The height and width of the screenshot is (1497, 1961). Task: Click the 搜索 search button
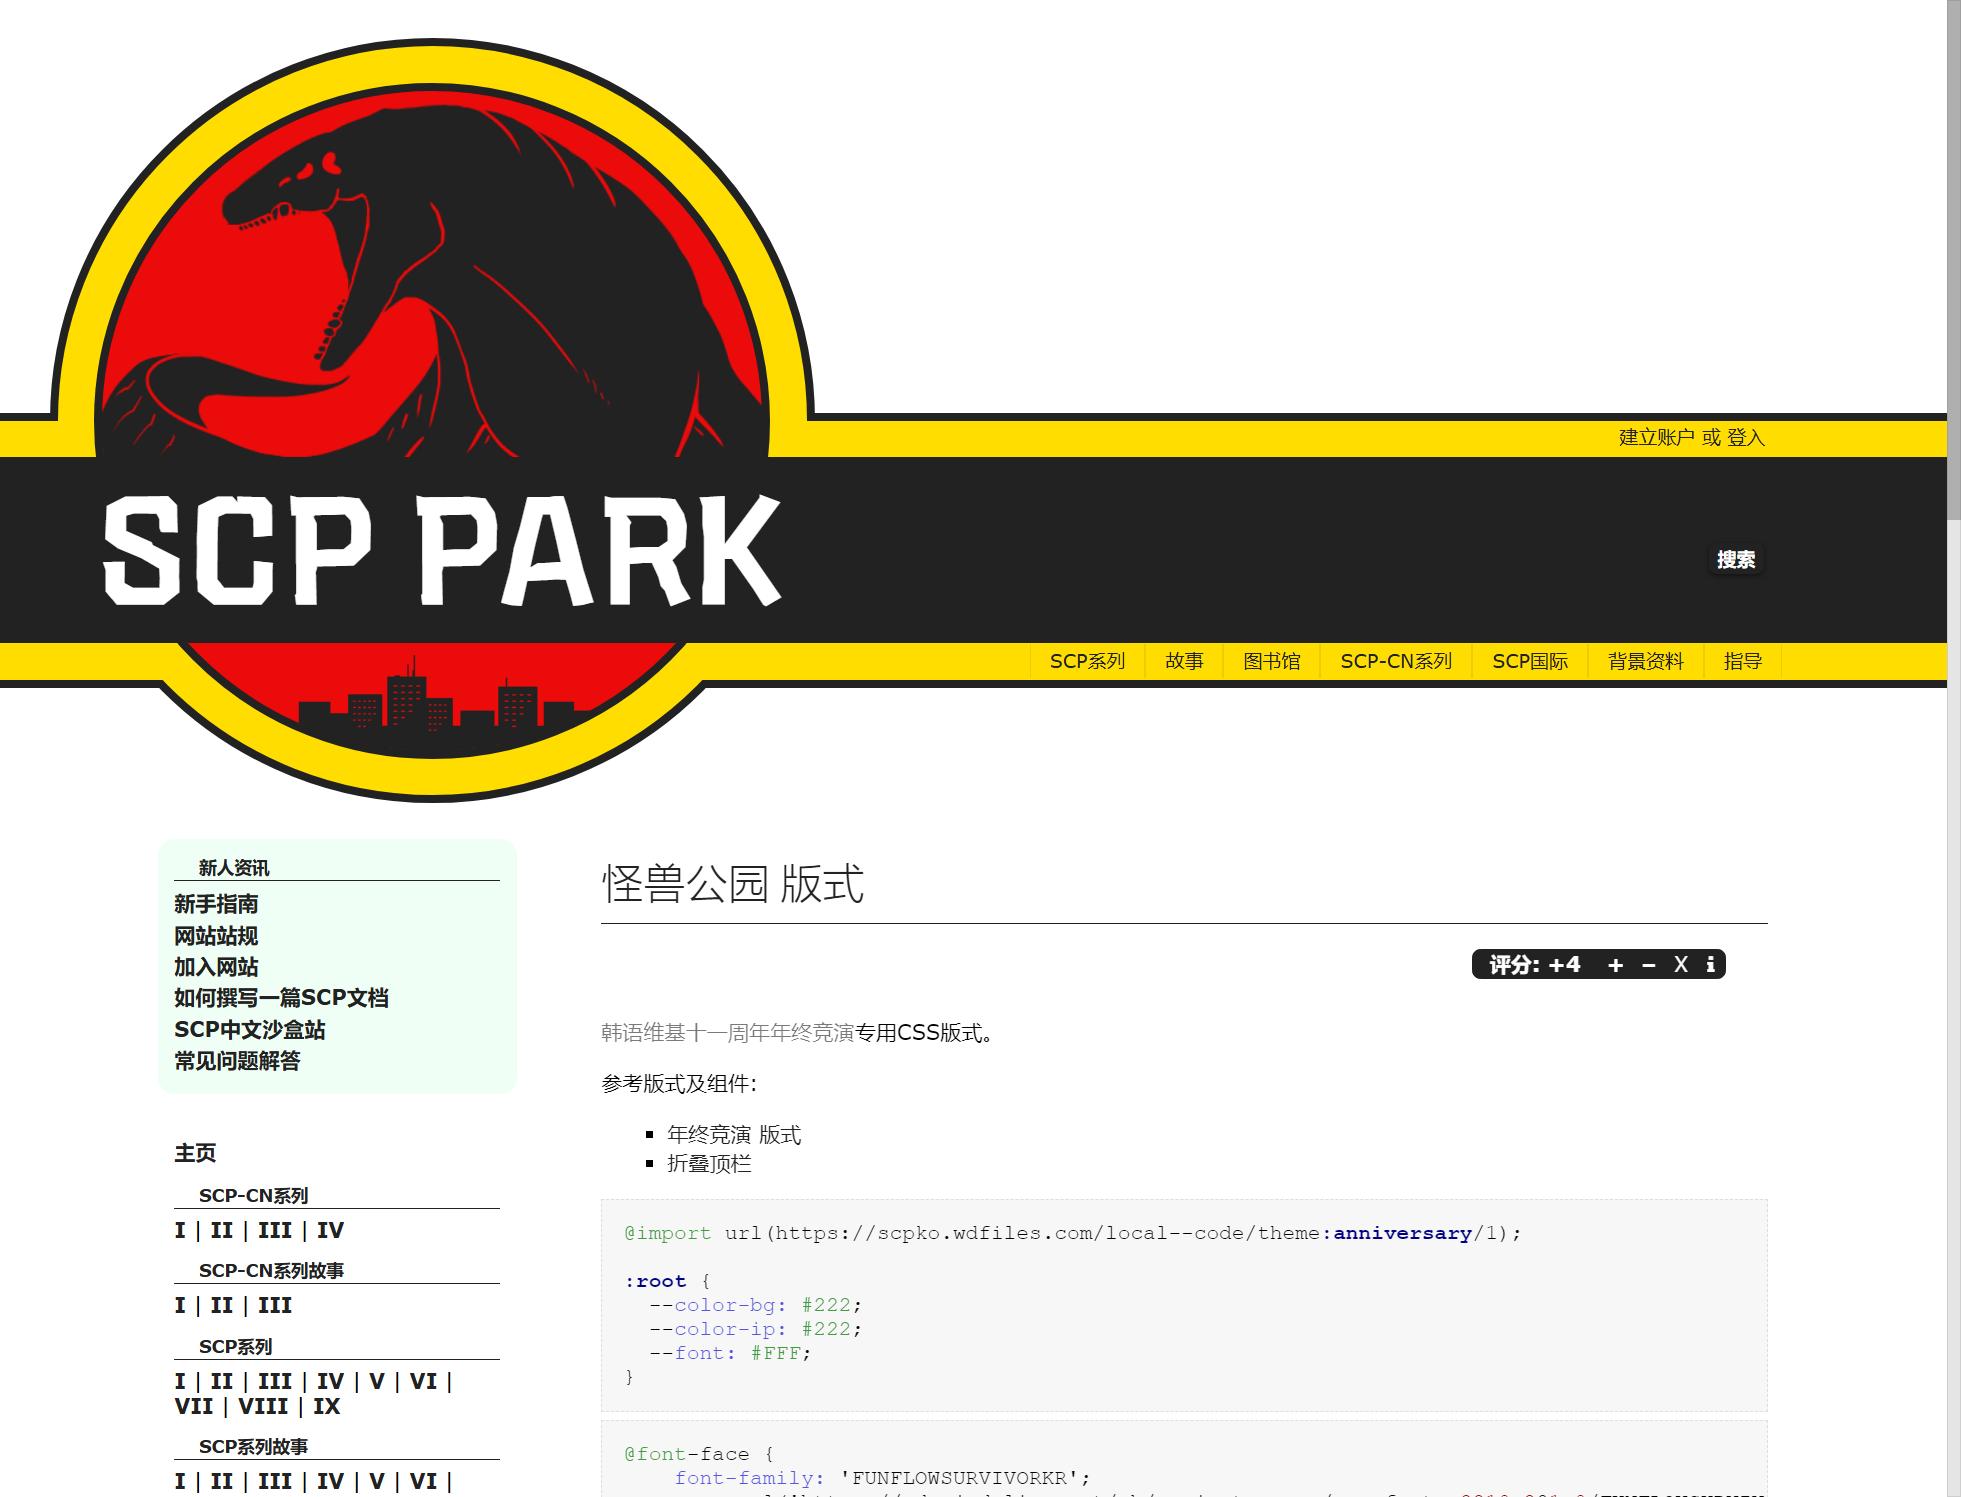1736,560
